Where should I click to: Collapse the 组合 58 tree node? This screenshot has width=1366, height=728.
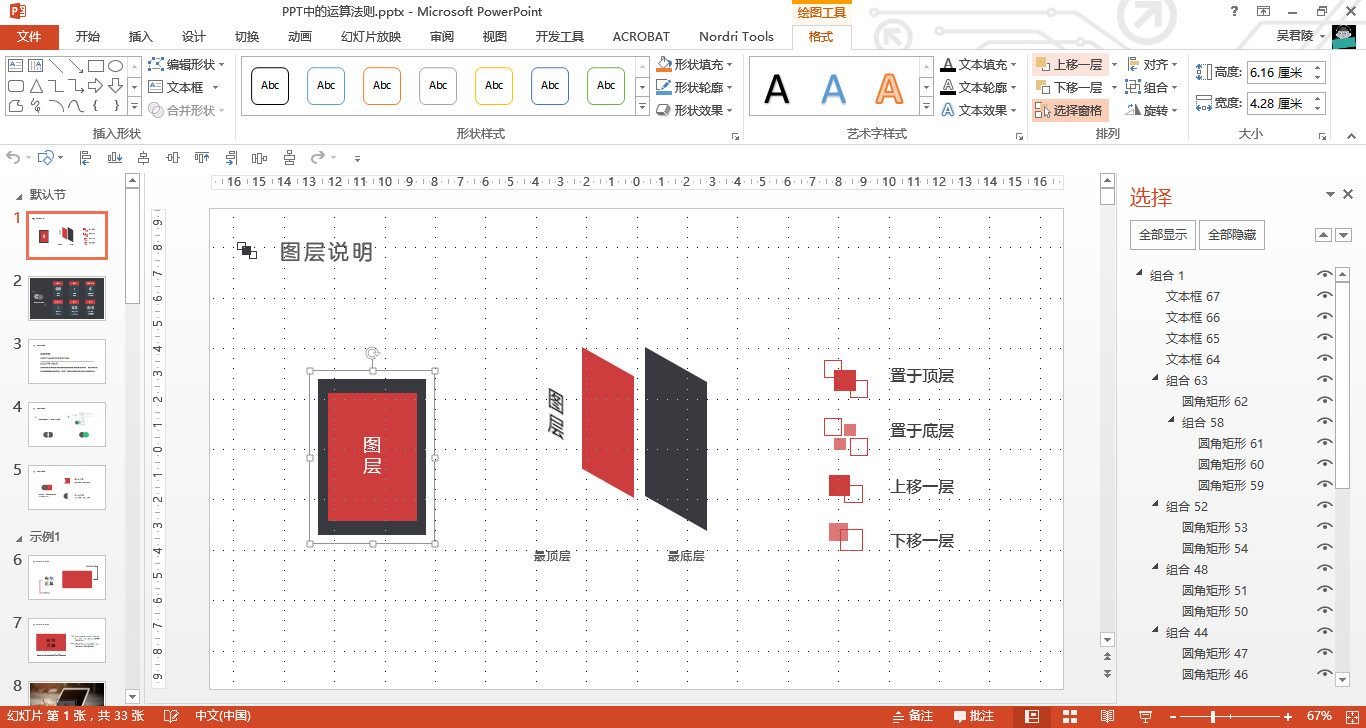tap(1172, 422)
